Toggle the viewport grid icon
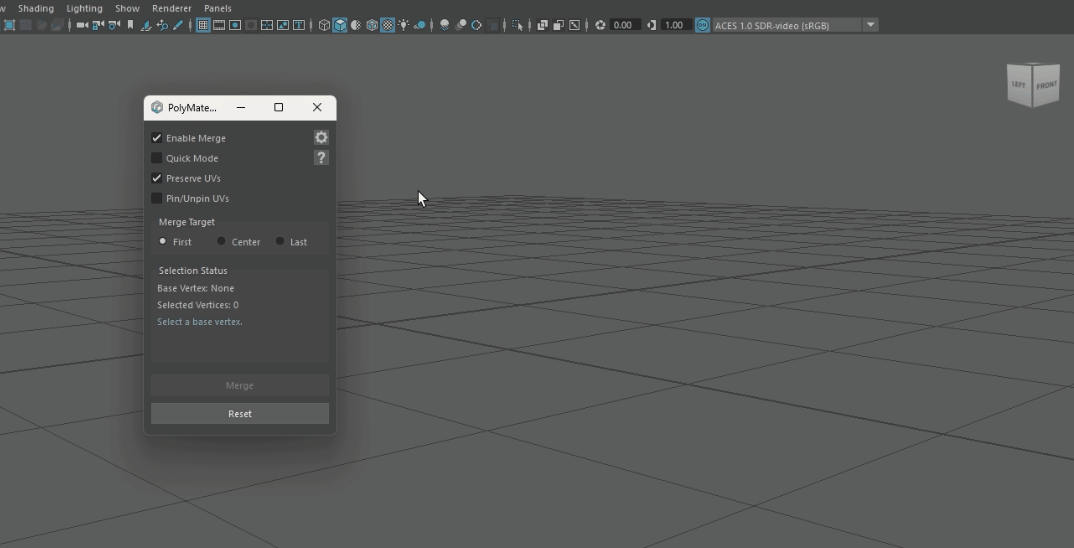The width and height of the screenshot is (1074, 548). click(203, 25)
